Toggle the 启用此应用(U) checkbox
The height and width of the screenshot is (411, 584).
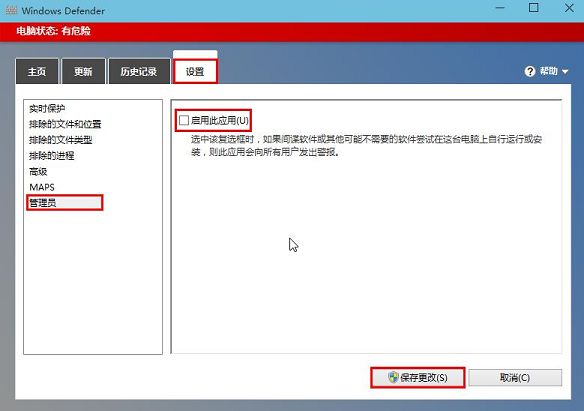[184, 120]
